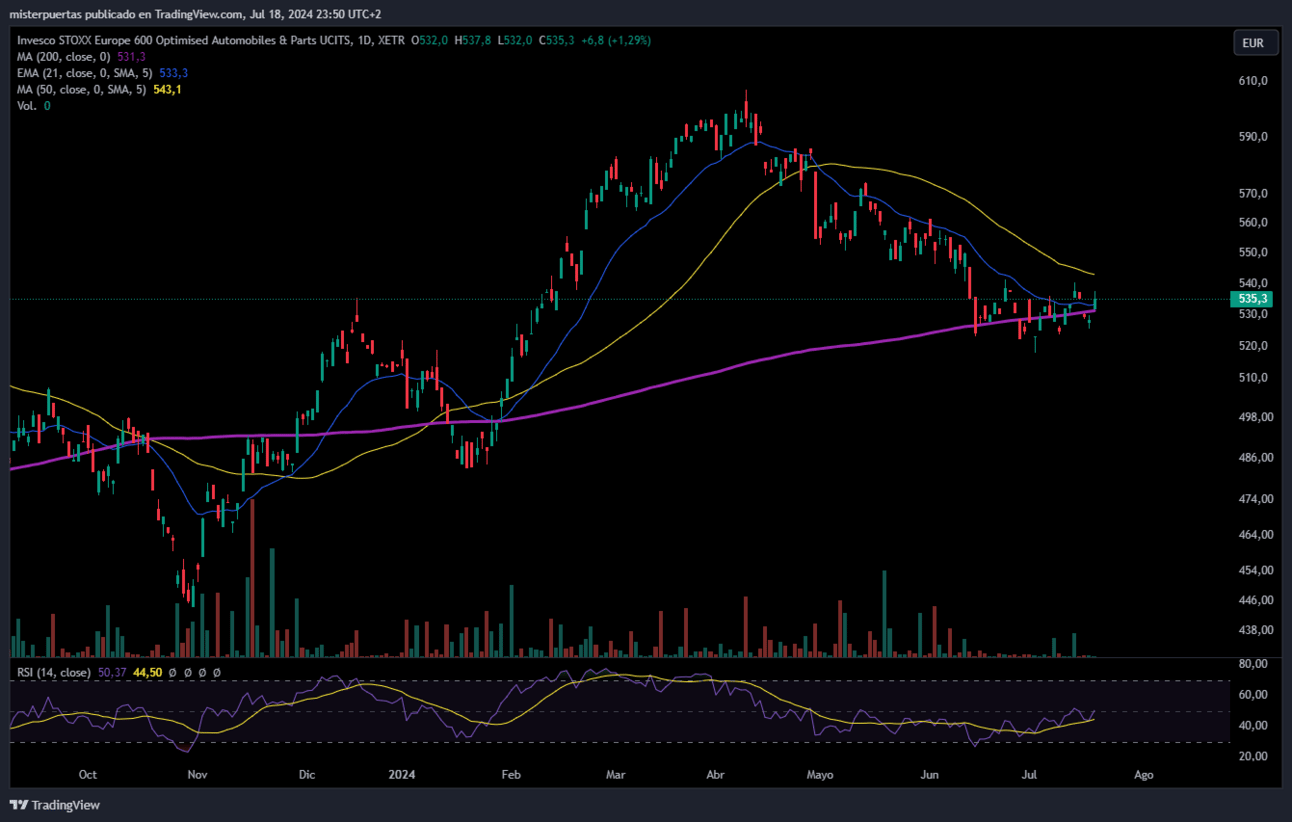Click the Dic label on the time axis
This screenshot has width=1292, height=822.
pyautogui.click(x=307, y=775)
